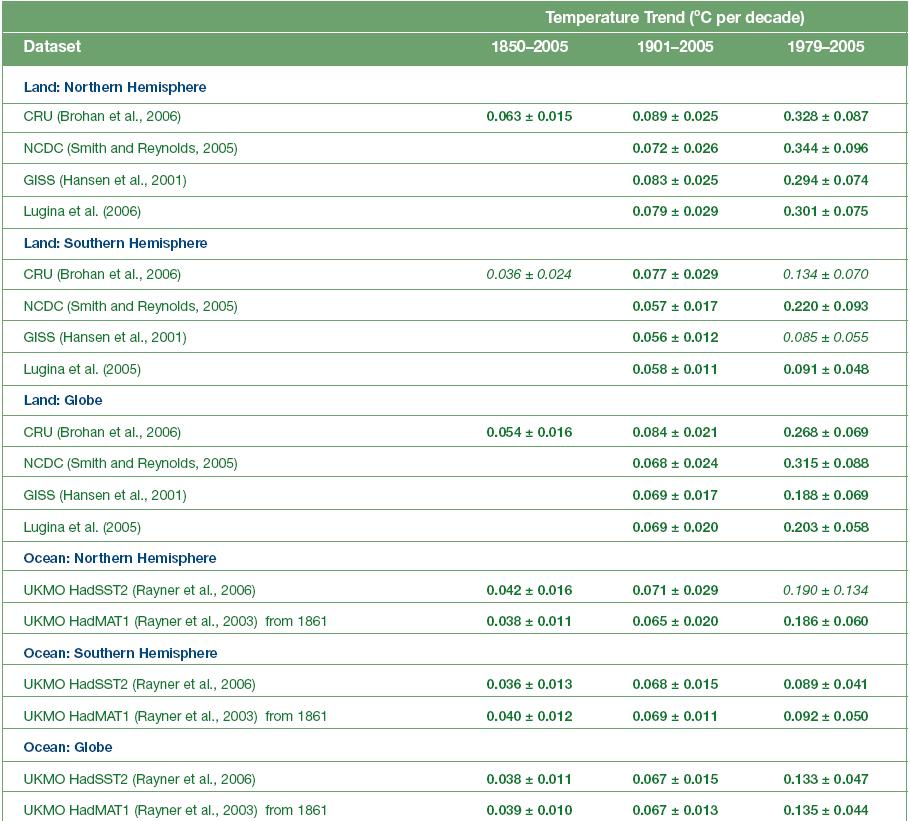
Task: Select the 0.344 ± 0.096 trend cell
Action: pos(826,148)
